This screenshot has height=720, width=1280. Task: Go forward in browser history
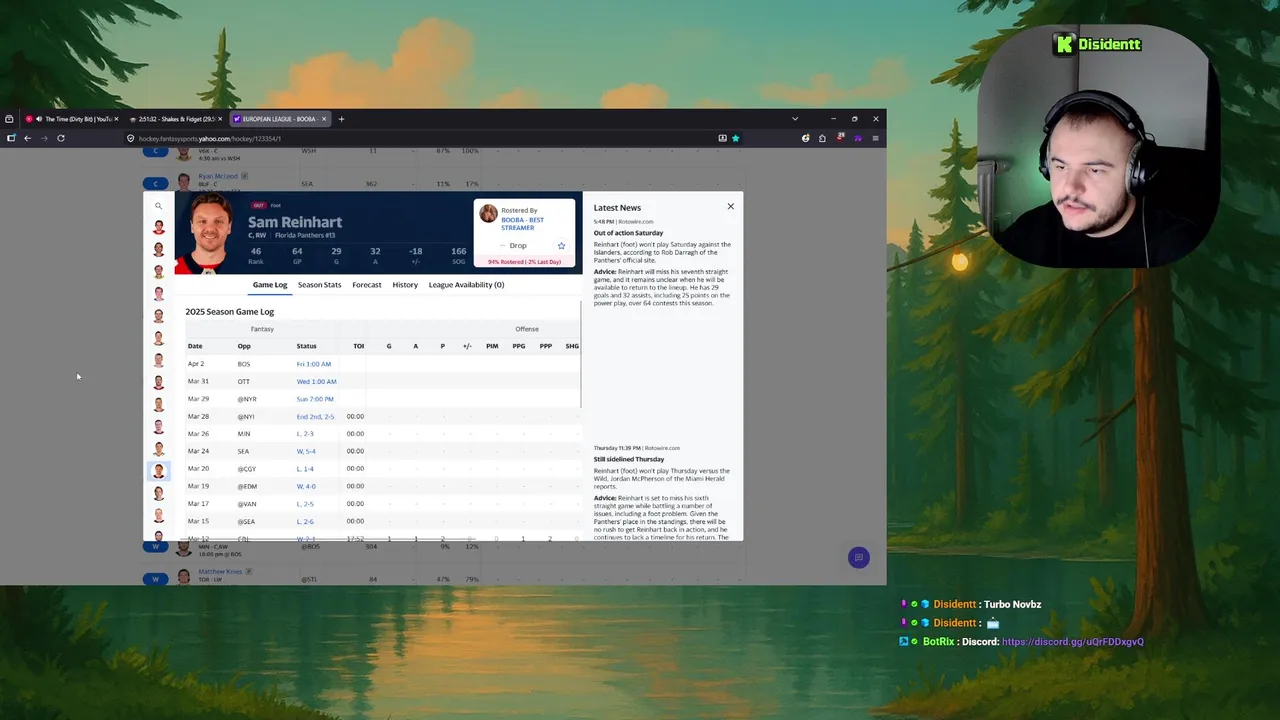44,138
